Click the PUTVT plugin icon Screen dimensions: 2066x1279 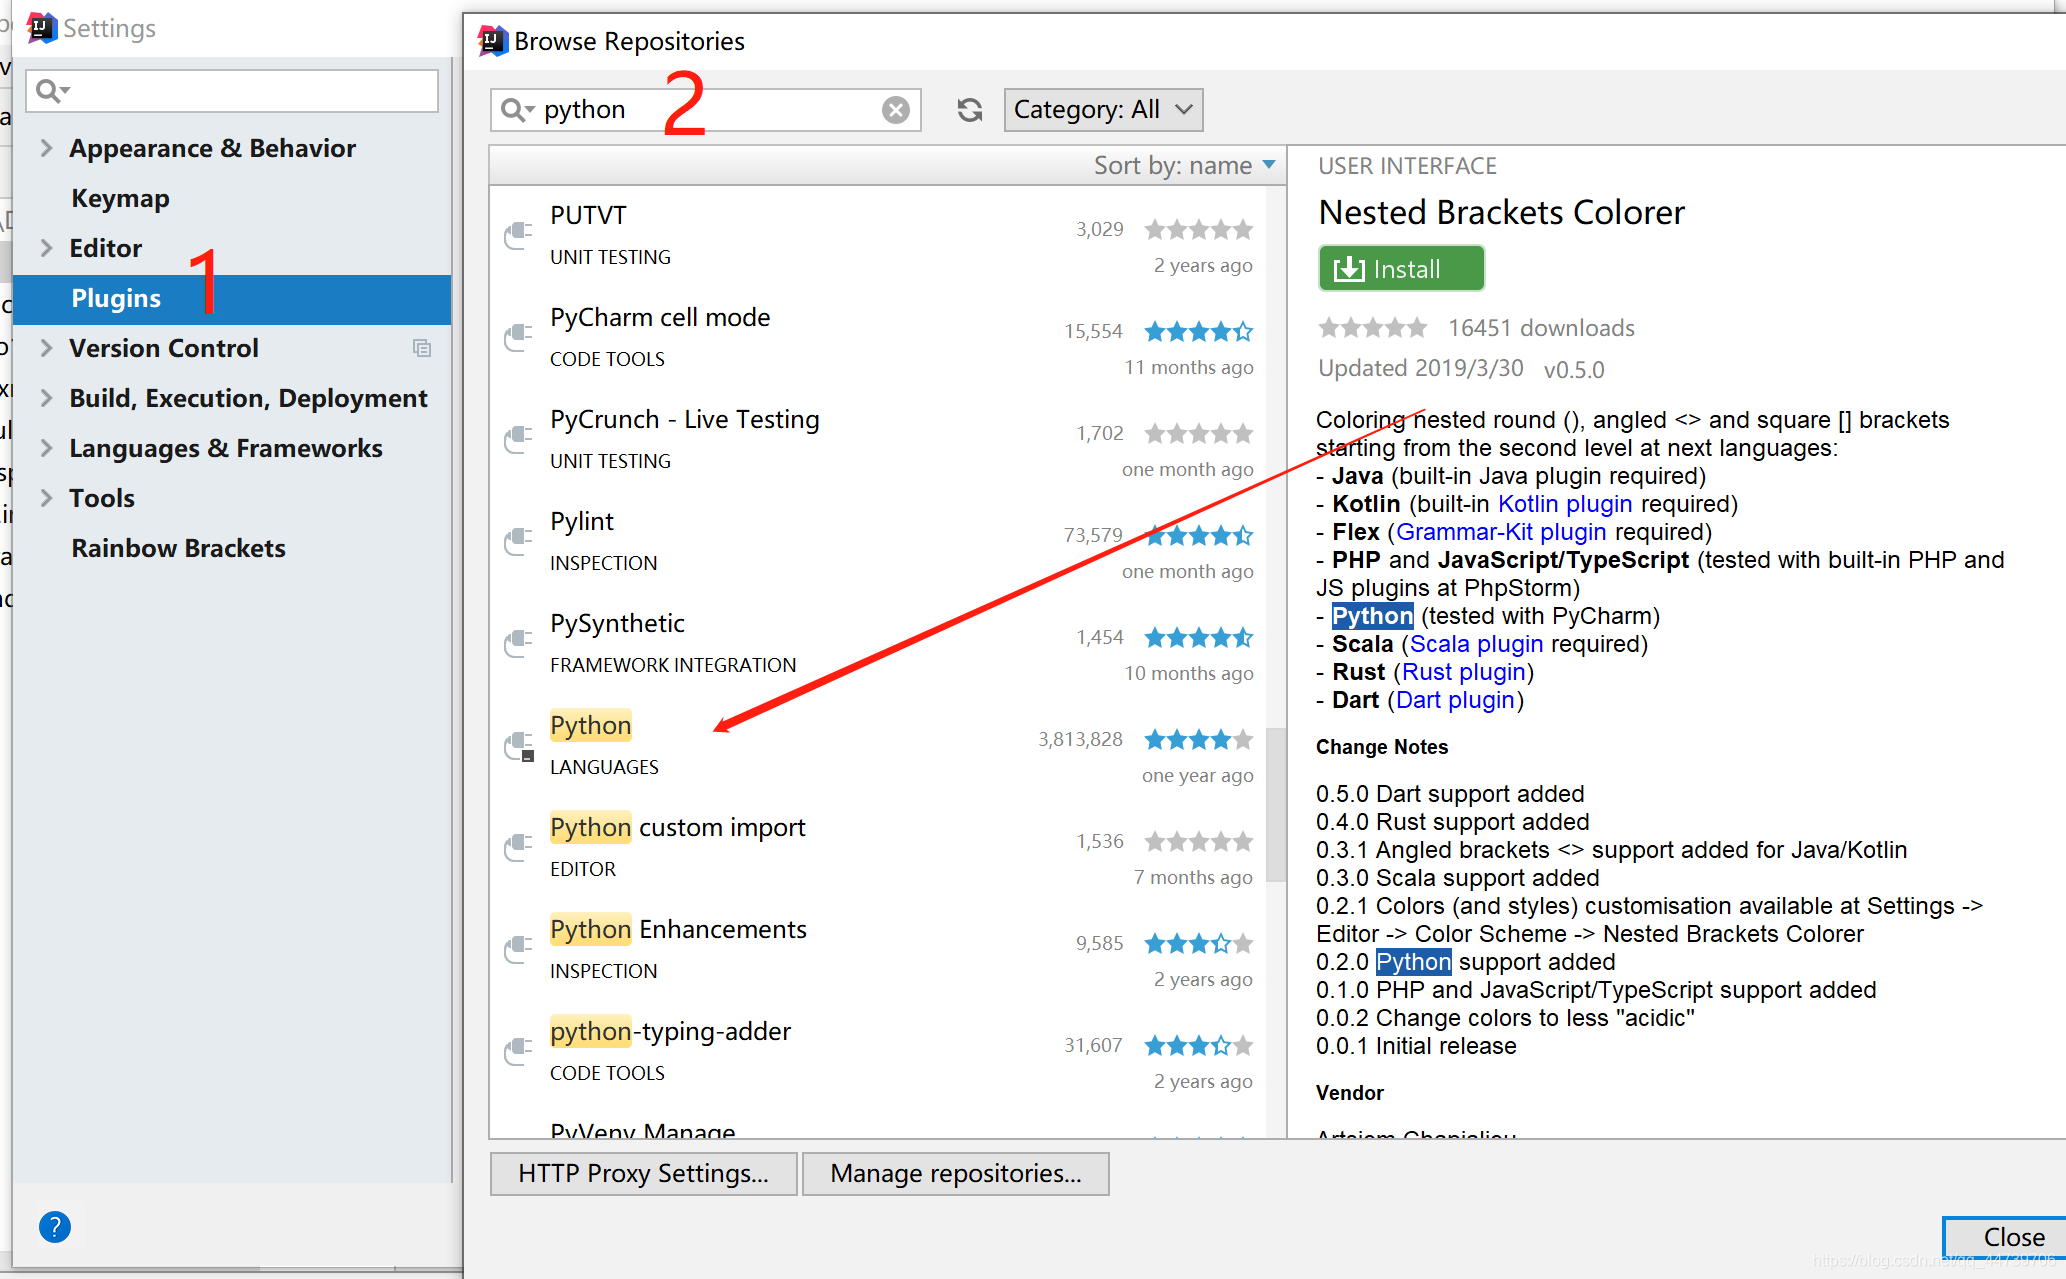[x=518, y=235]
